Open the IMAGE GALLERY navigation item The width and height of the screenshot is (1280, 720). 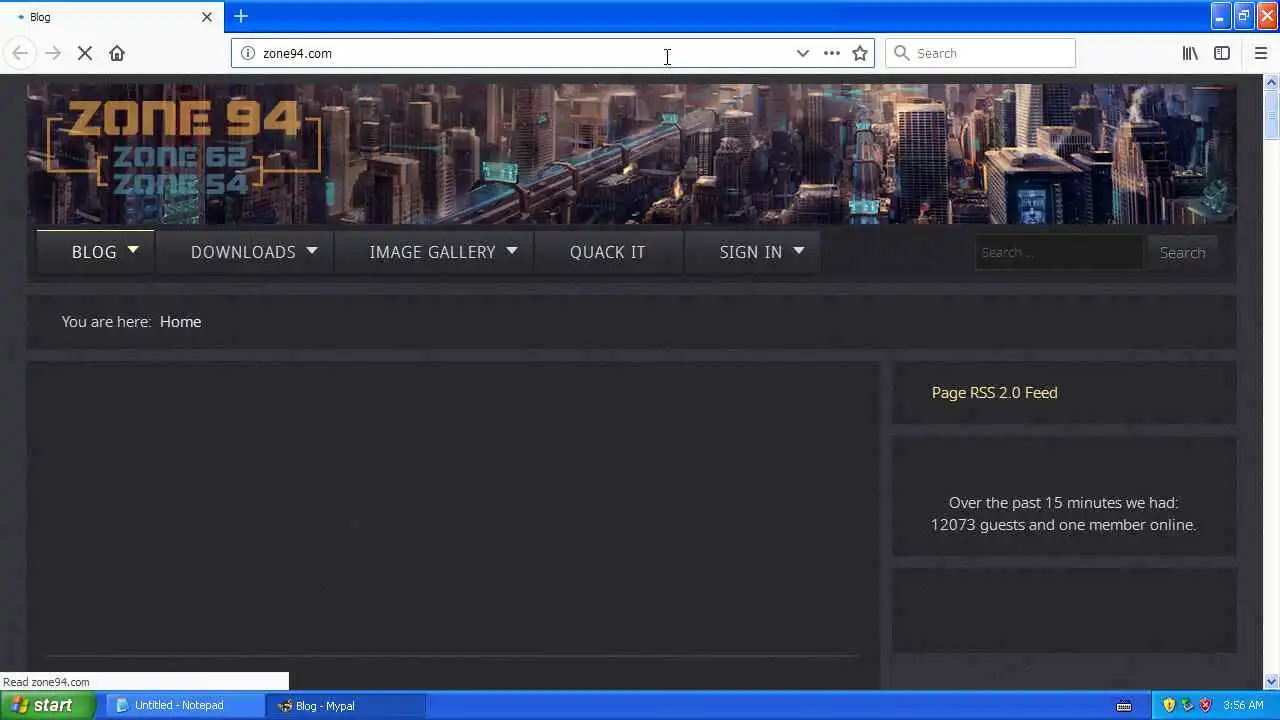coord(432,252)
